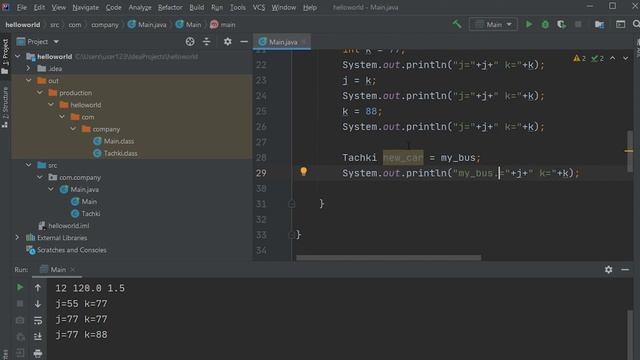
Task: Open the Build menu
Action: coord(196,7)
